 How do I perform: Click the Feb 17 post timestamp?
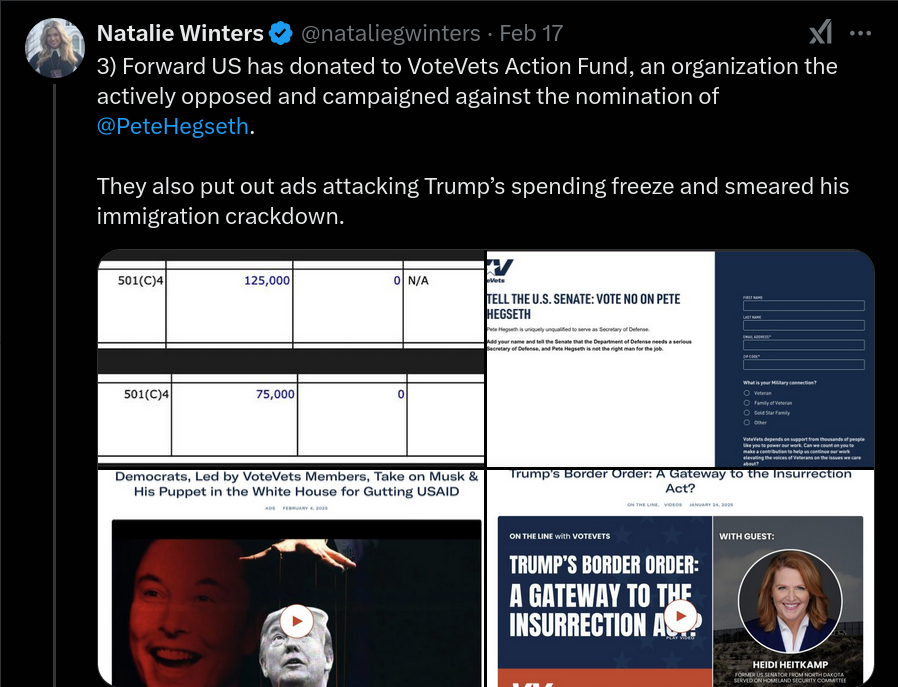(531, 33)
